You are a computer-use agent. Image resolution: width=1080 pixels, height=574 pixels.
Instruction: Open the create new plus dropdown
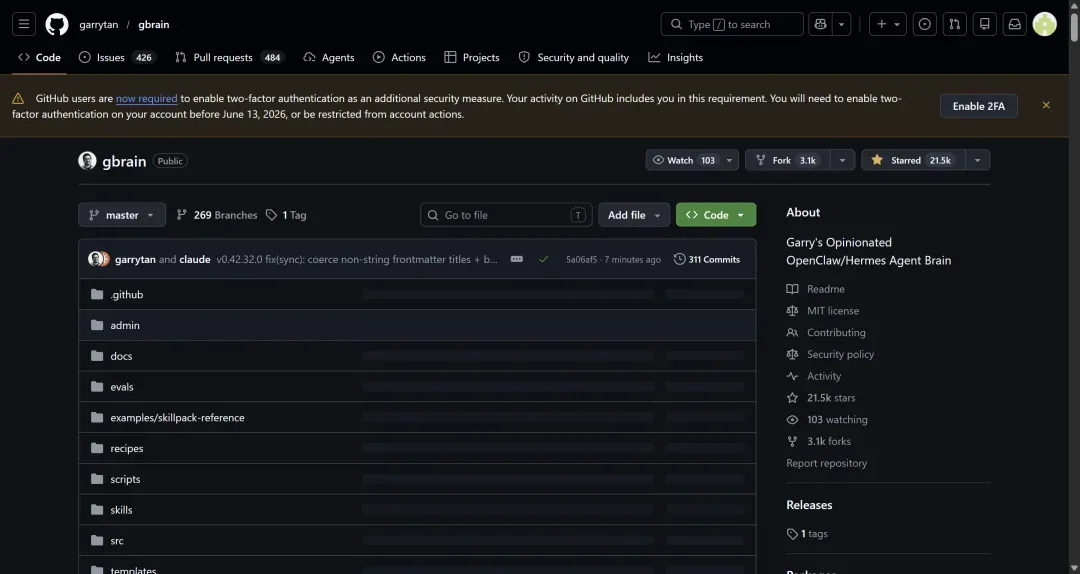888,24
